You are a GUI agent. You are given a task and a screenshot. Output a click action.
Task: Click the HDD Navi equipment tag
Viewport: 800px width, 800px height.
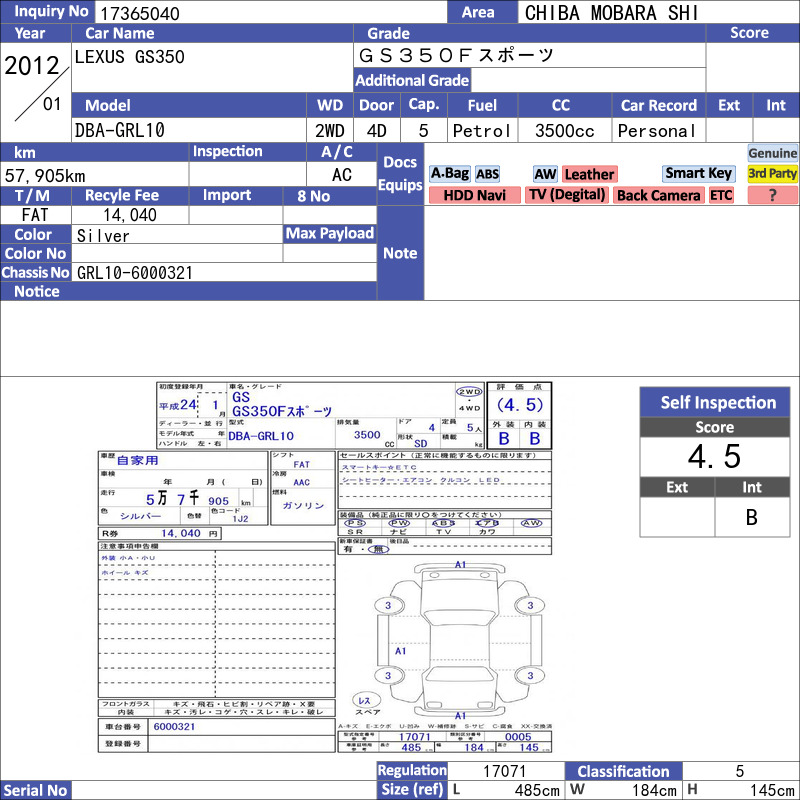pyautogui.click(x=474, y=195)
